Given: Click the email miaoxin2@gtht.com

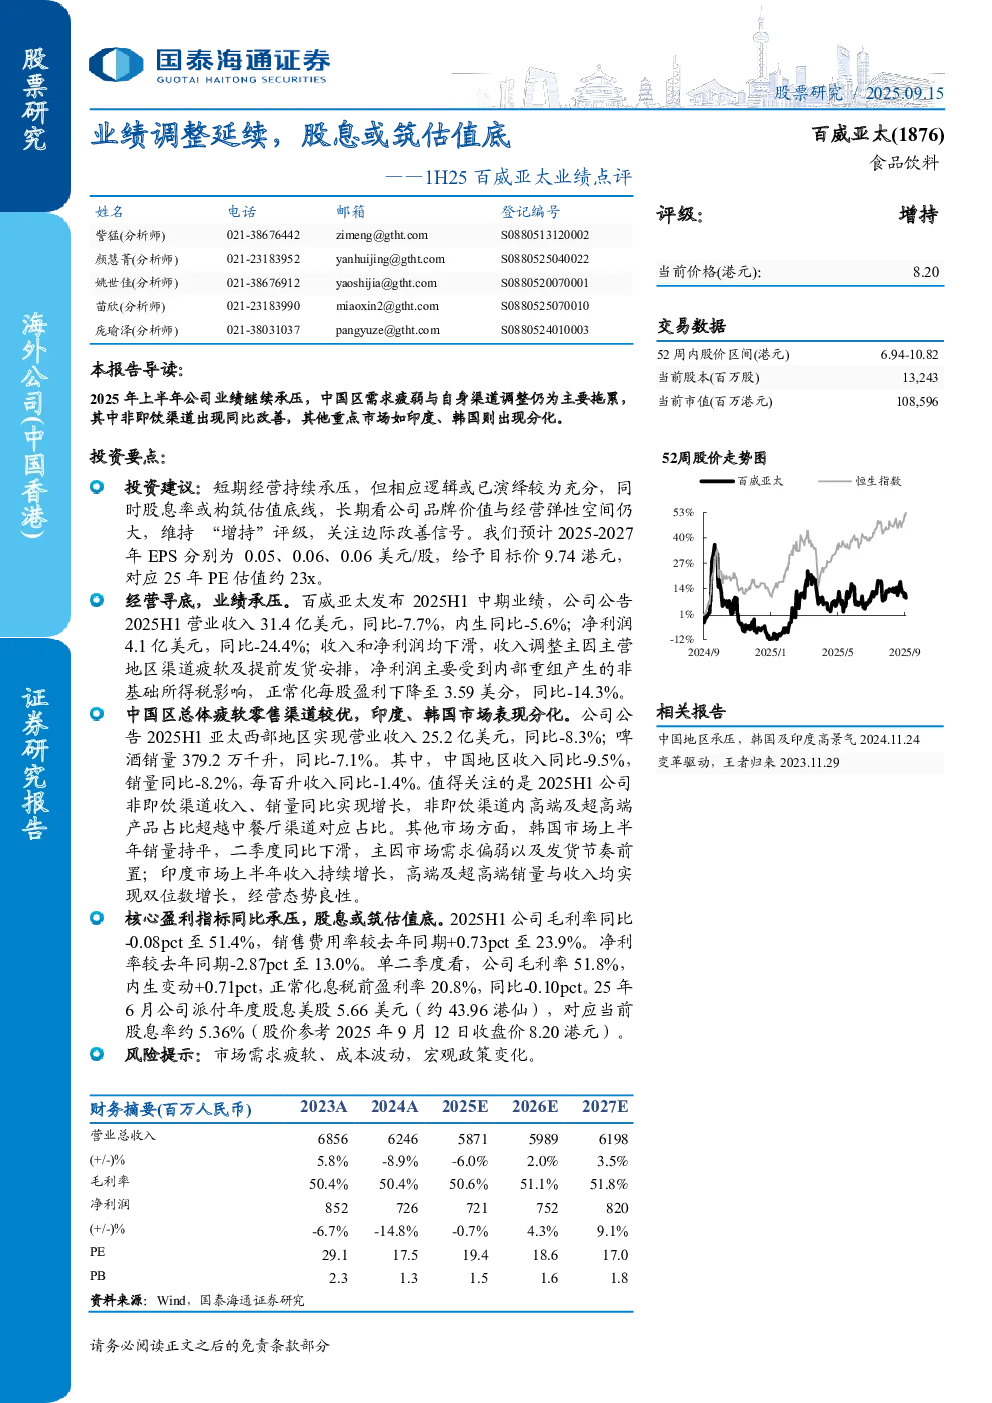Looking at the screenshot, I should (387, 306).
